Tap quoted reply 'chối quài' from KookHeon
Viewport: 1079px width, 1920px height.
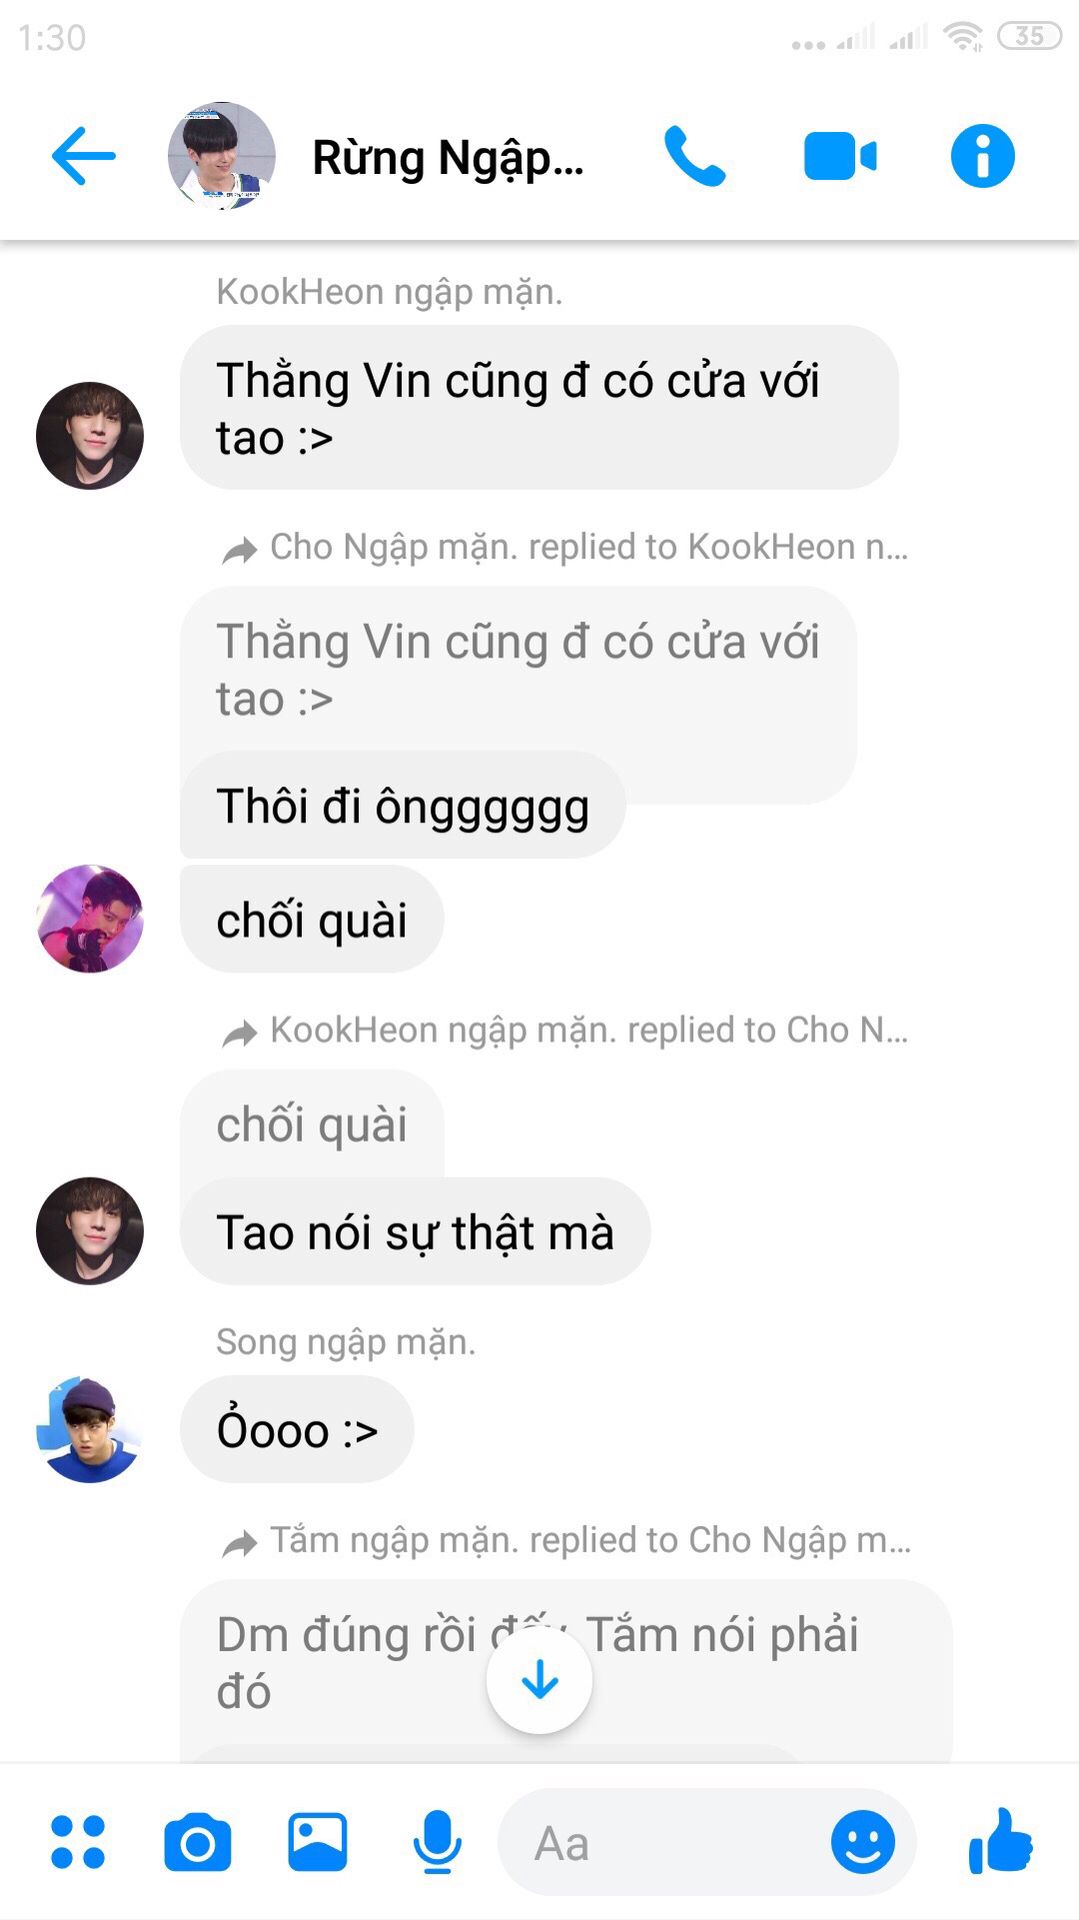point(312,1124)
